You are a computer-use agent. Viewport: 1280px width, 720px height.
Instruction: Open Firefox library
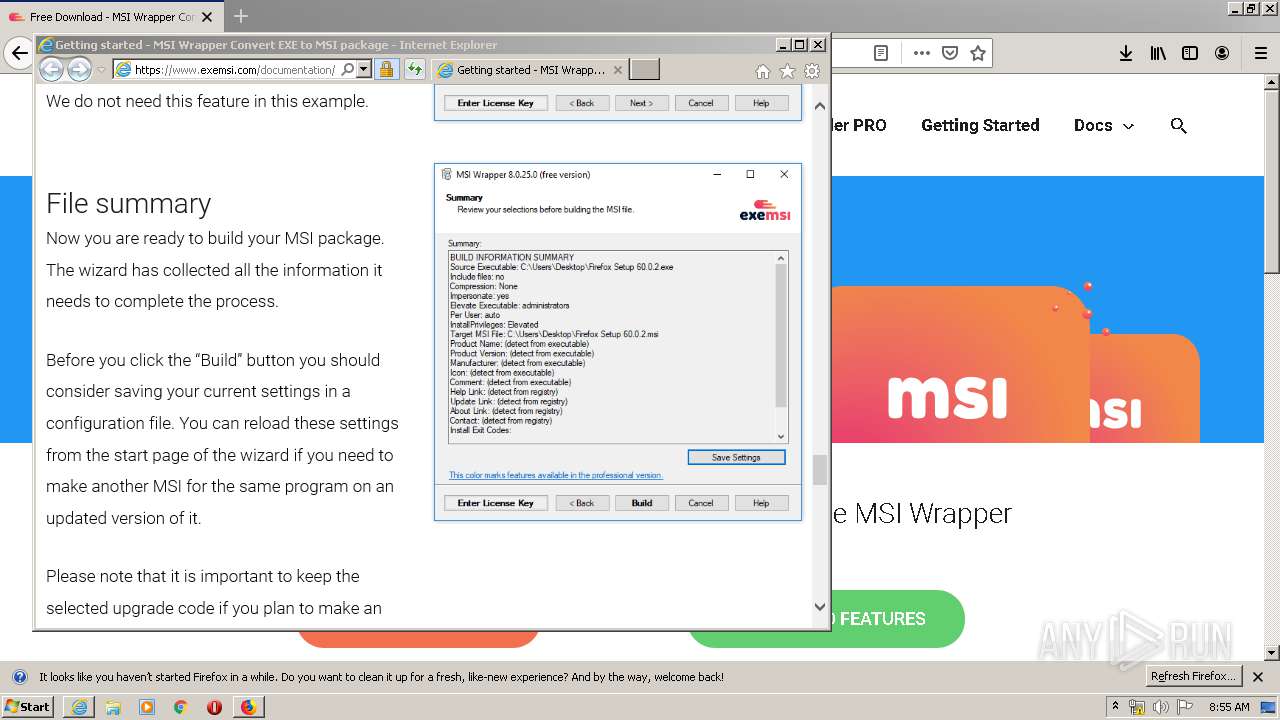1158,53
